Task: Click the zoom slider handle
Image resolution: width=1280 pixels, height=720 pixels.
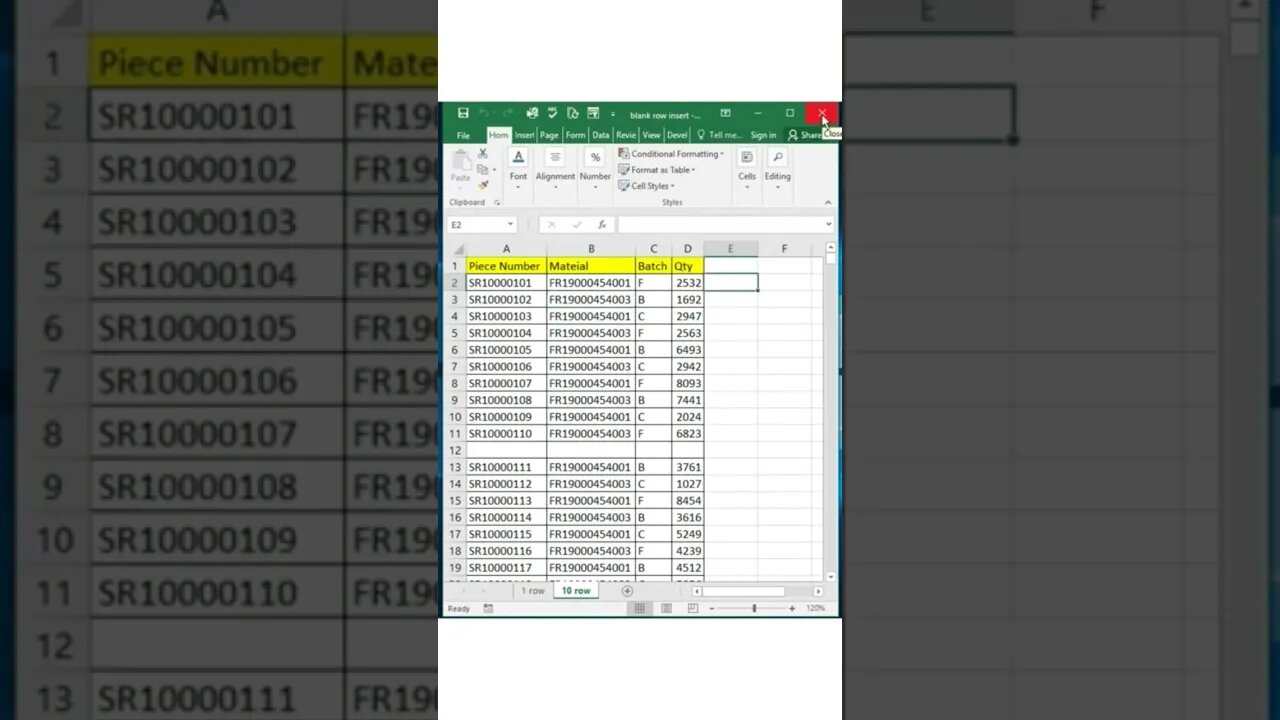Action: [x=754, y=608]
